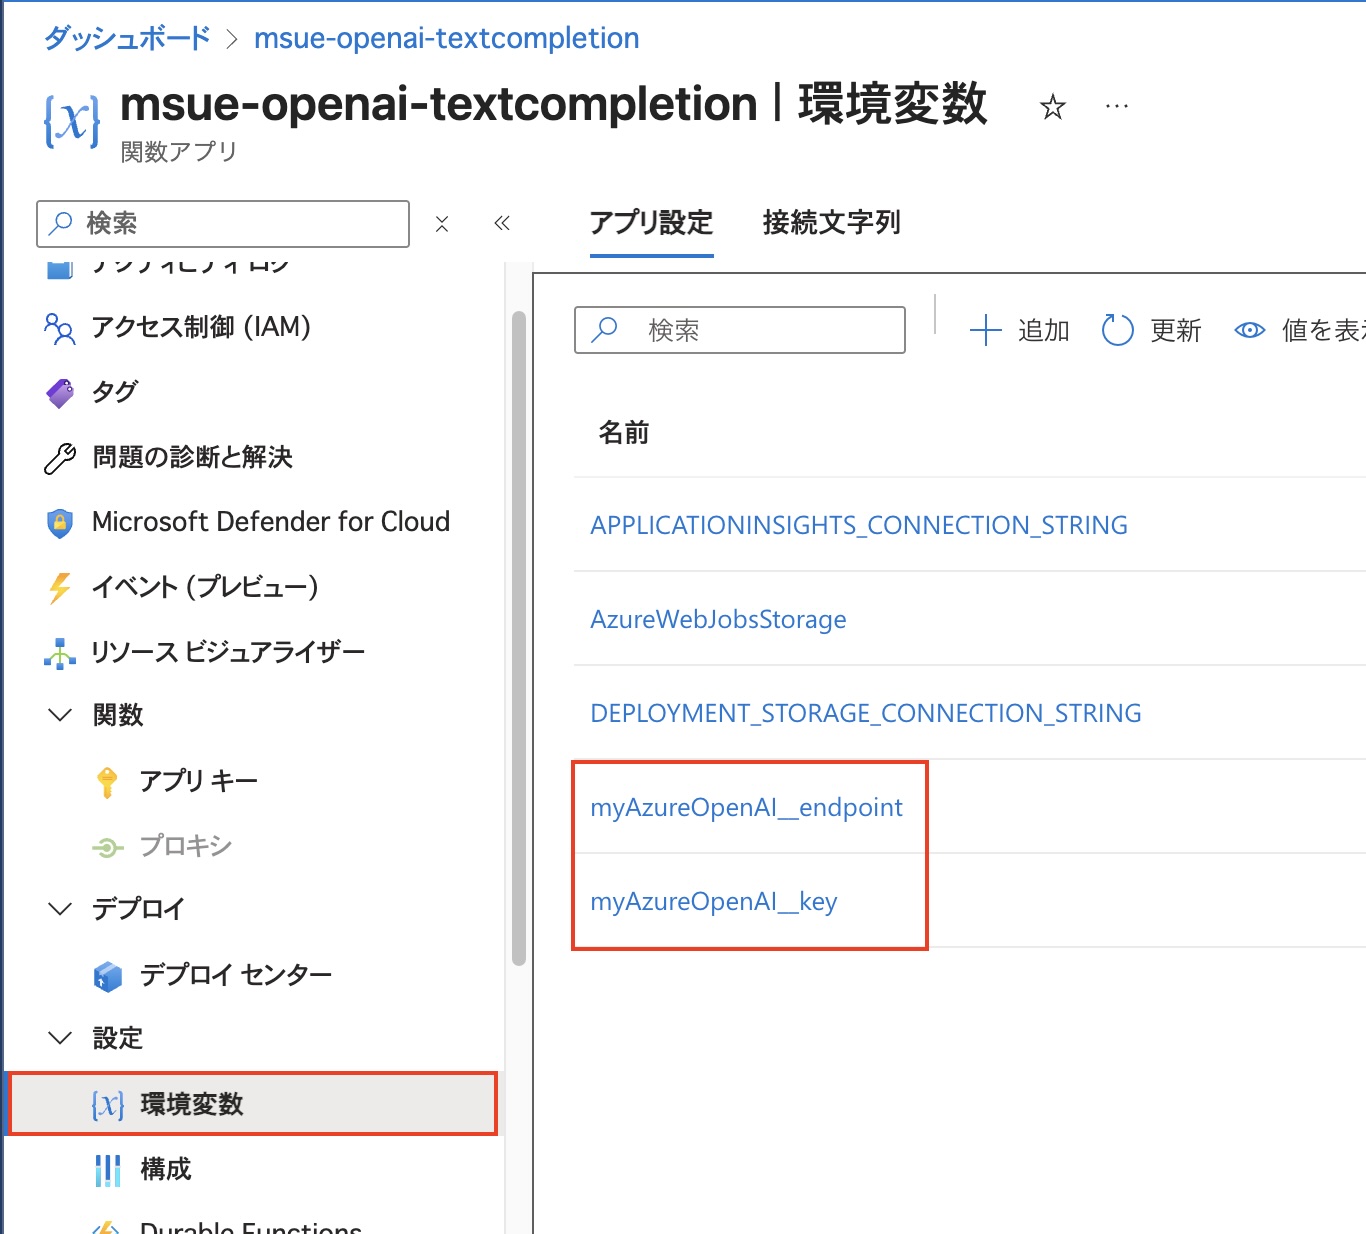
Task: Click the settings 検索 search field
Action: click(x=740, y=330)
